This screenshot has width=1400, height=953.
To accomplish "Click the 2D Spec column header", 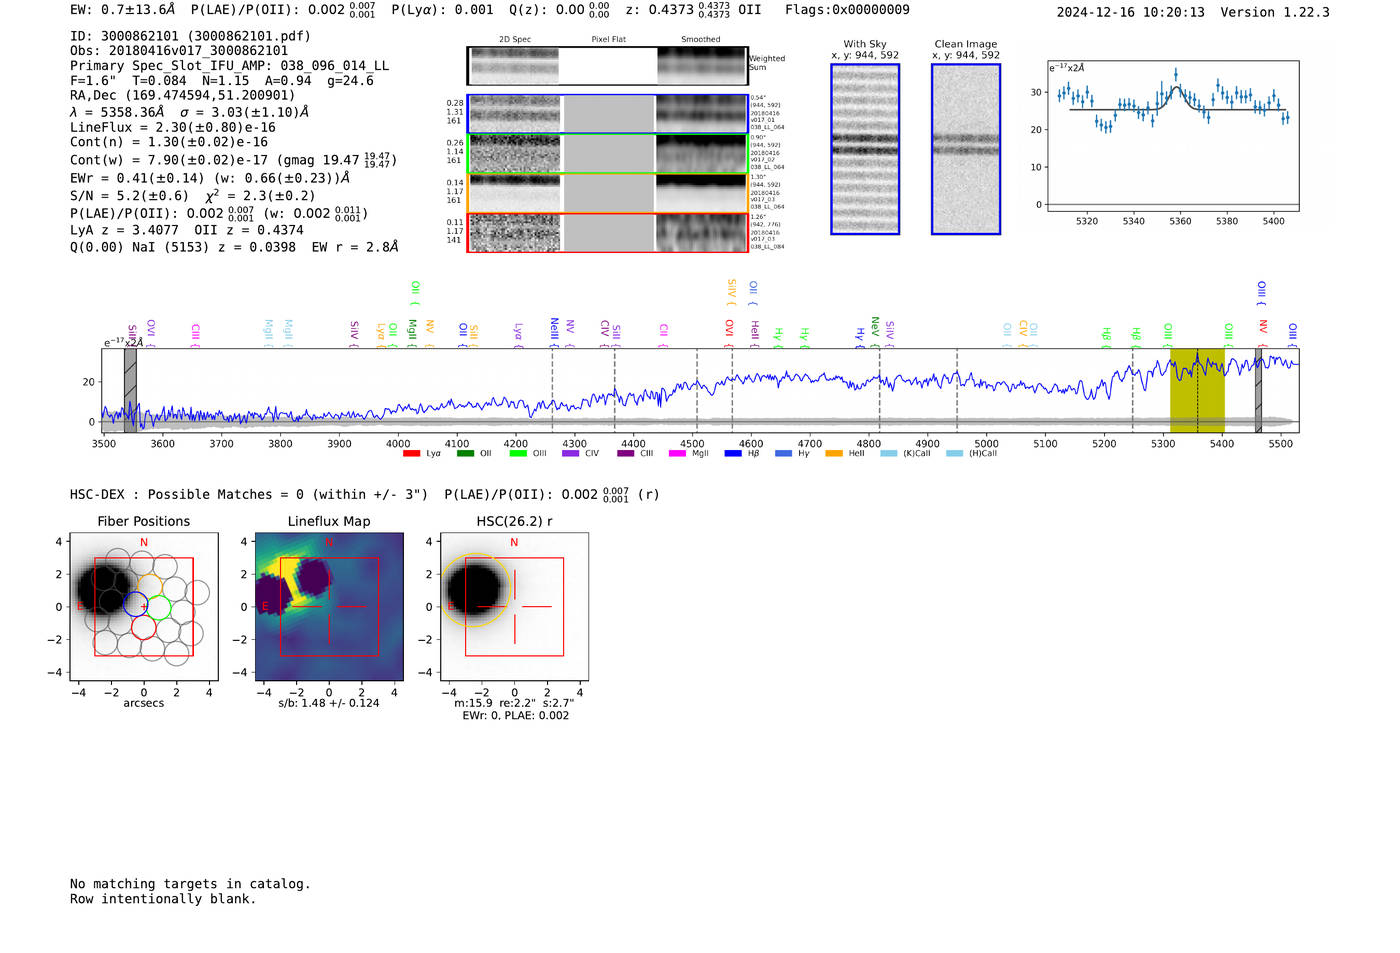I will [515, 40].
